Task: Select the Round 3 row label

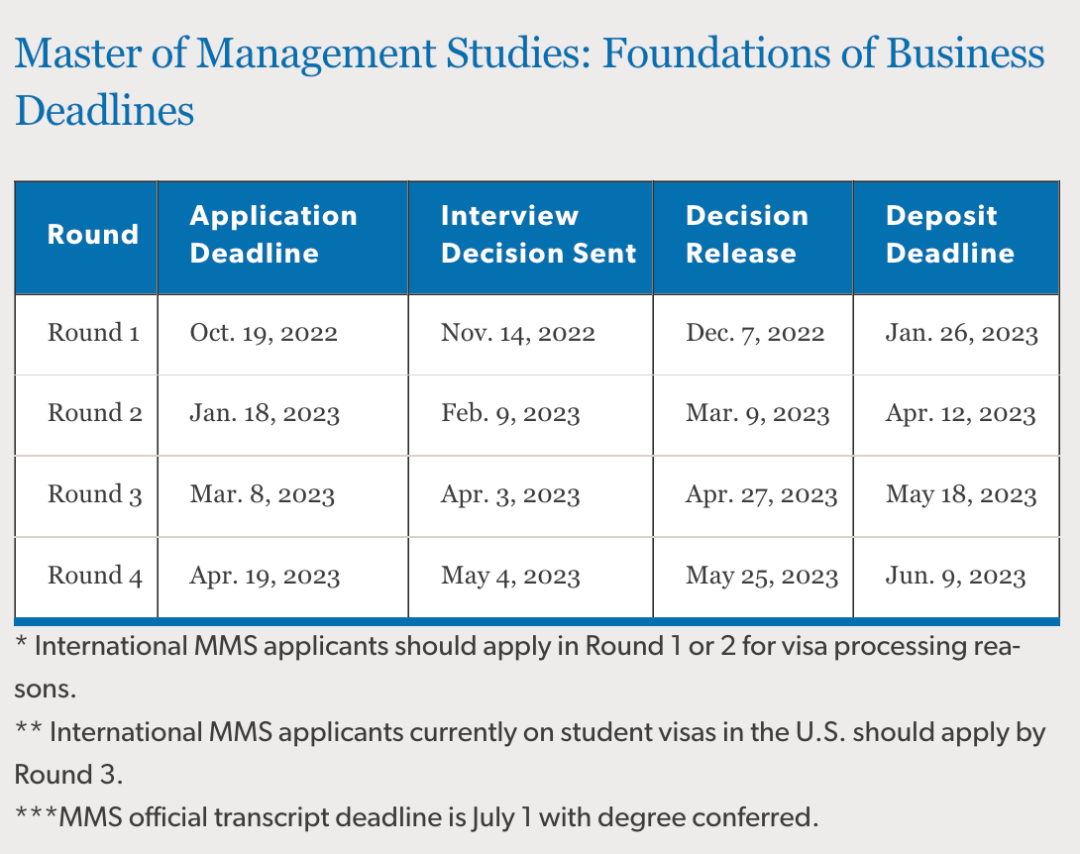Action: [x=95, y=494]
